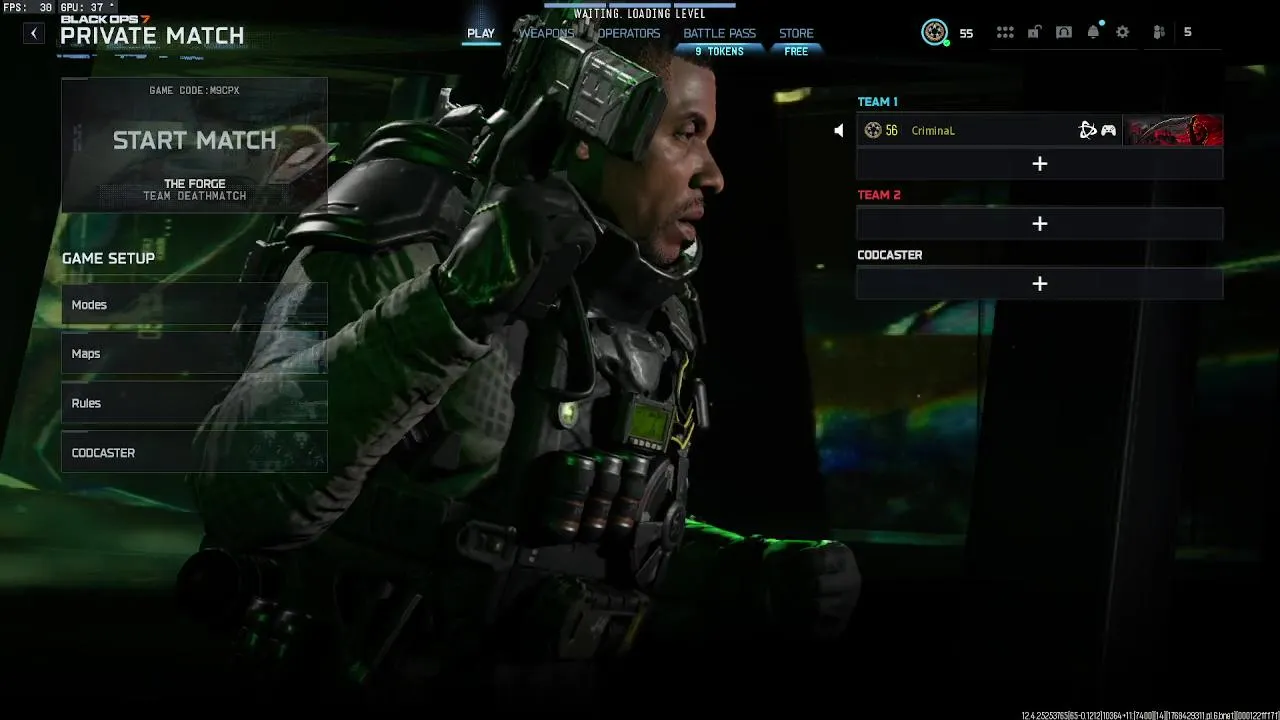Go back with the left arrow button
Screen dimensions: 1280x720
(x=34, y=33)
